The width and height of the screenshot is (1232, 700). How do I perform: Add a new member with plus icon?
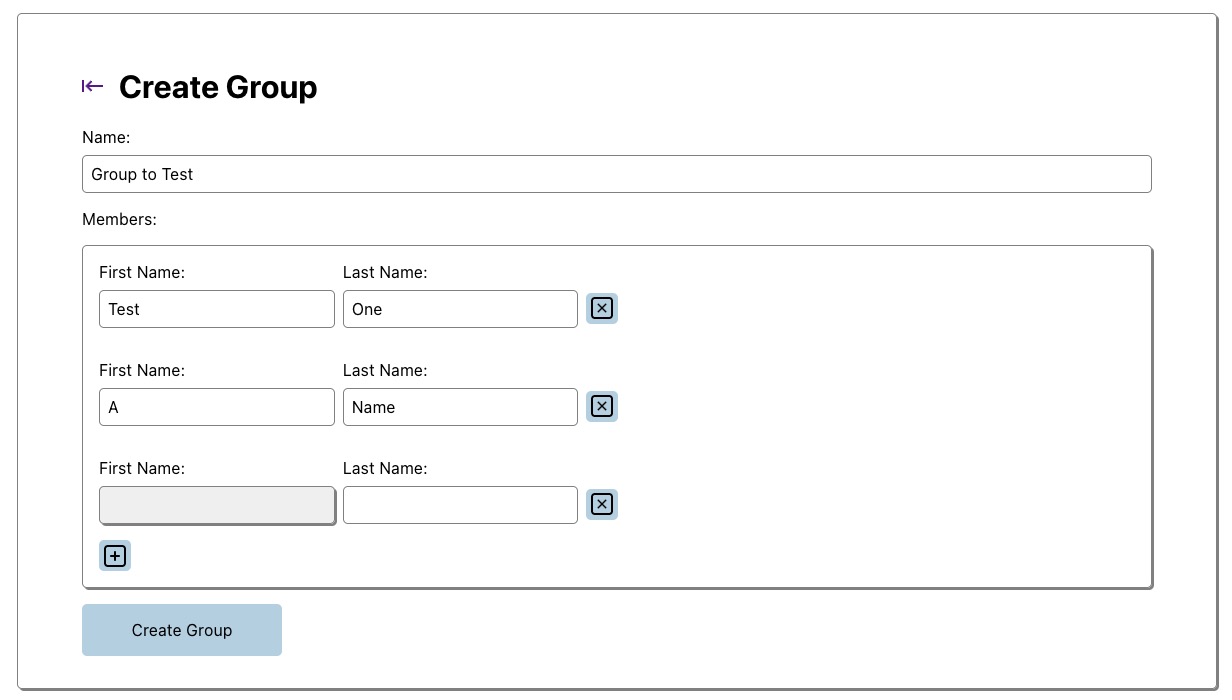pos(115,556)
